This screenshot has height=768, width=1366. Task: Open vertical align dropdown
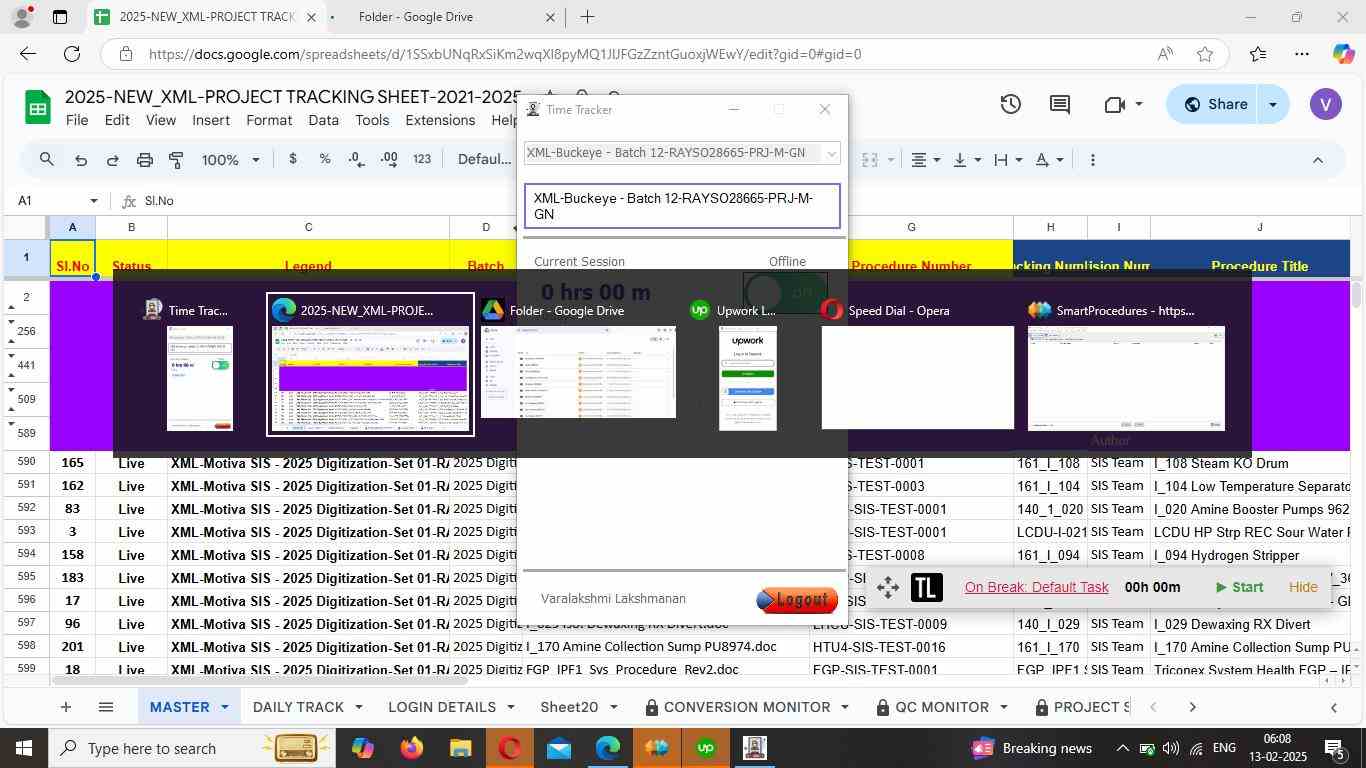point(967,160)
